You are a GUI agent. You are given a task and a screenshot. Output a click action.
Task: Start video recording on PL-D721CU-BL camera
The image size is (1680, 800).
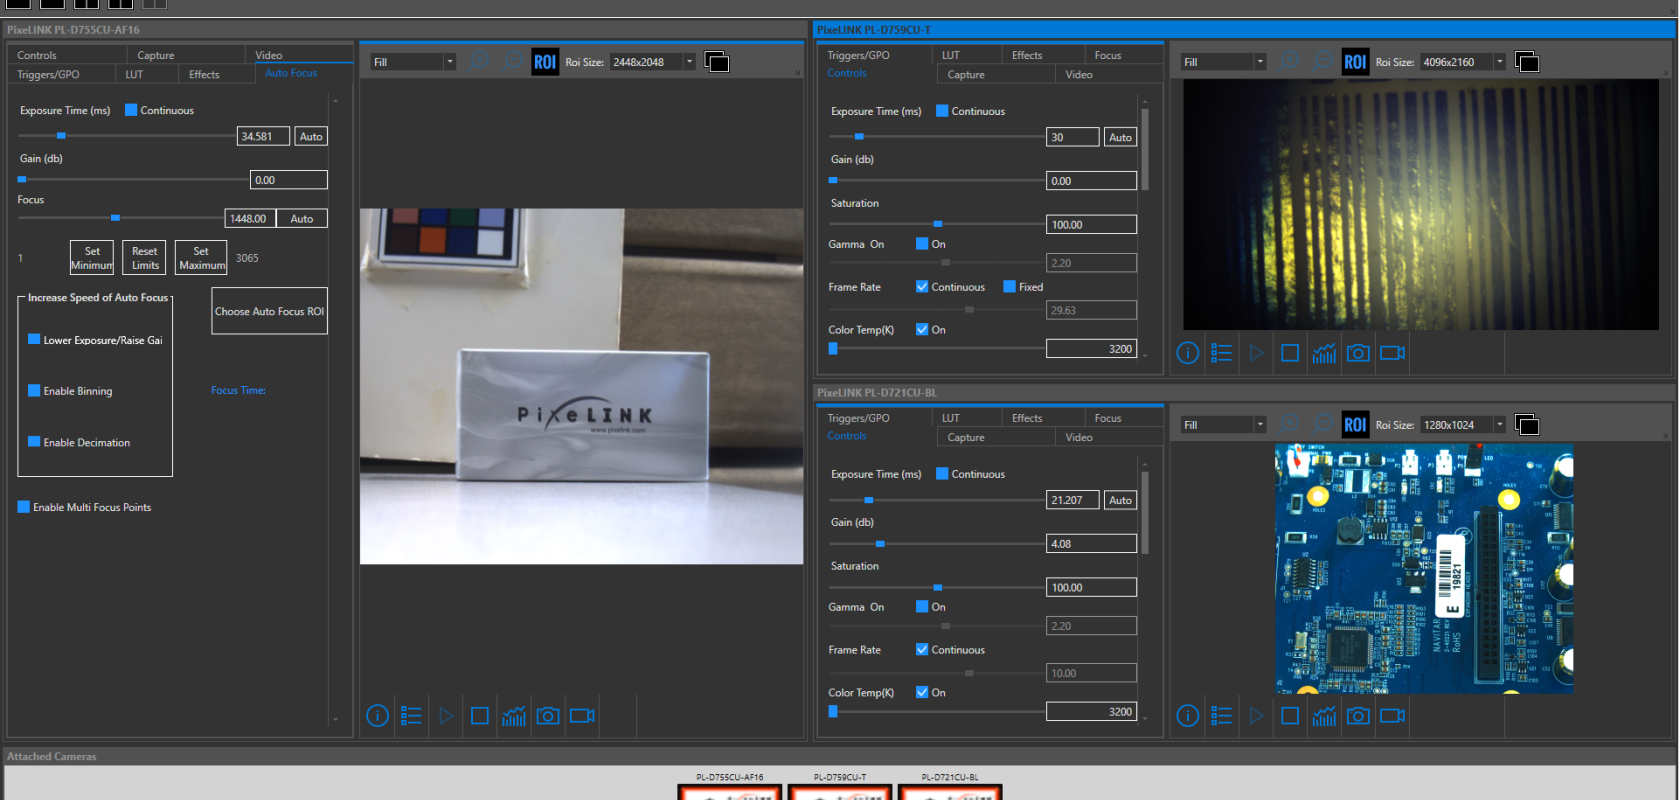pyautogui.click(x=1392, y=716)
